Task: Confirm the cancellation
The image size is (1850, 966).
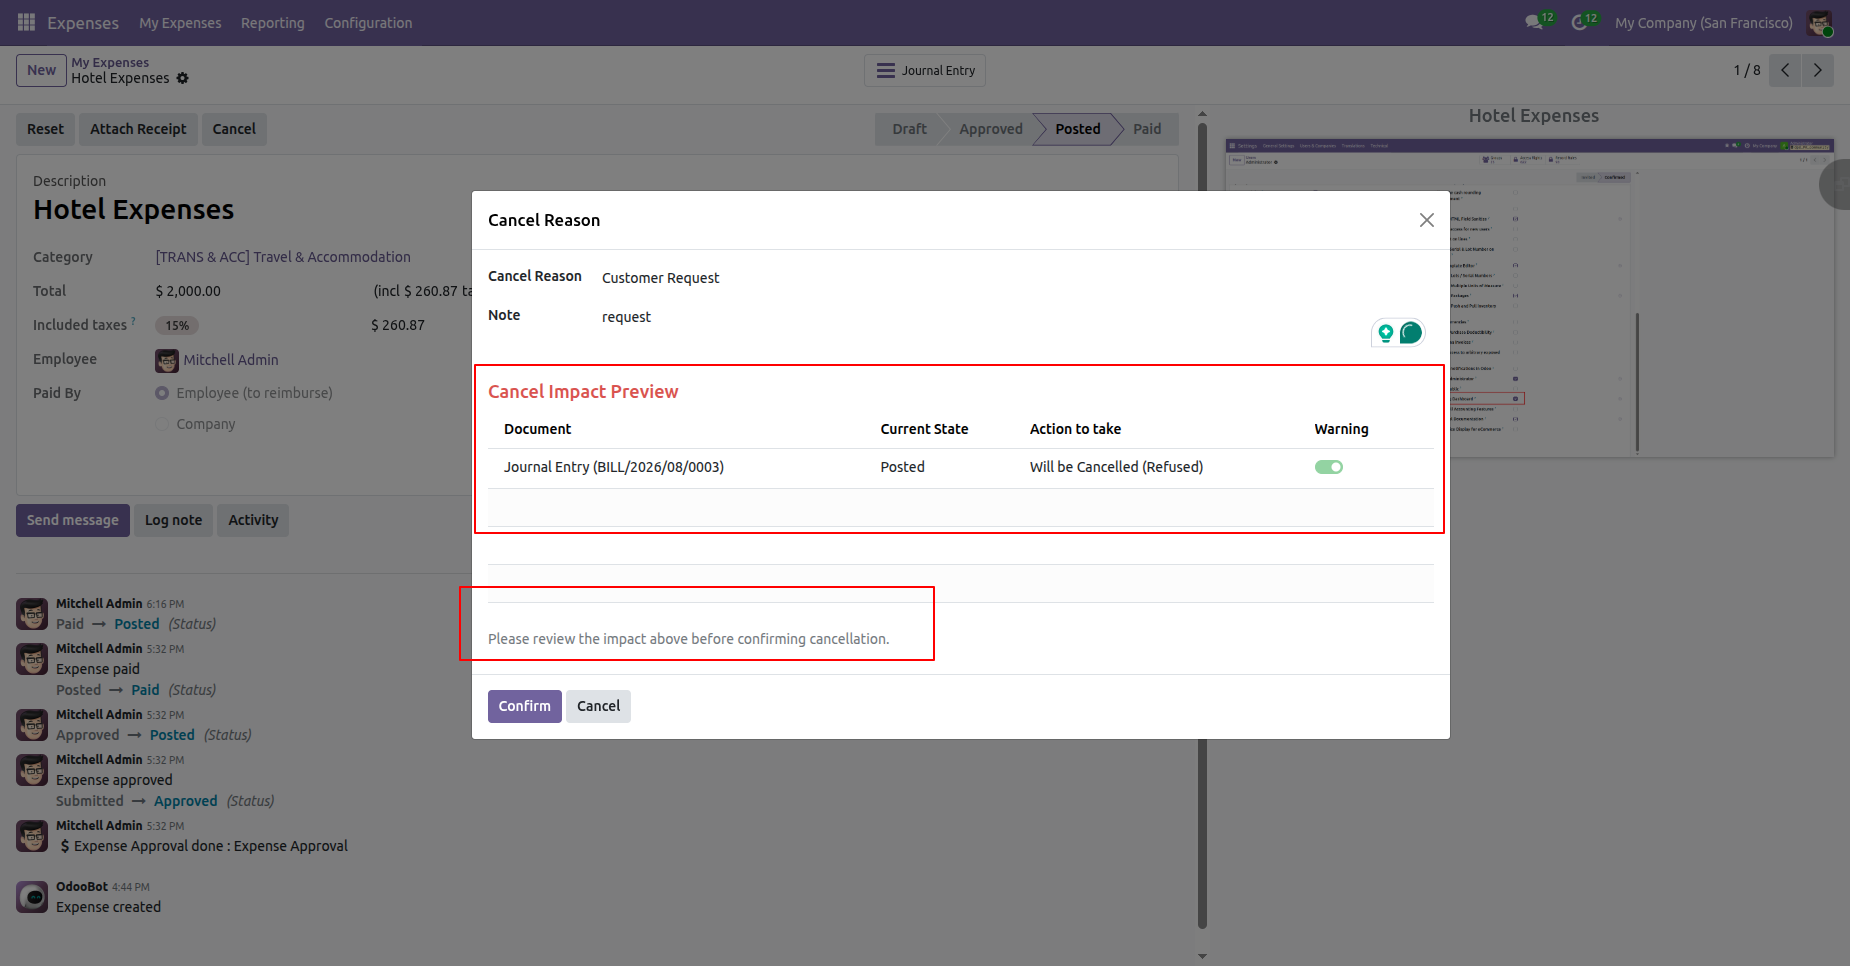Action: [524, 706]
